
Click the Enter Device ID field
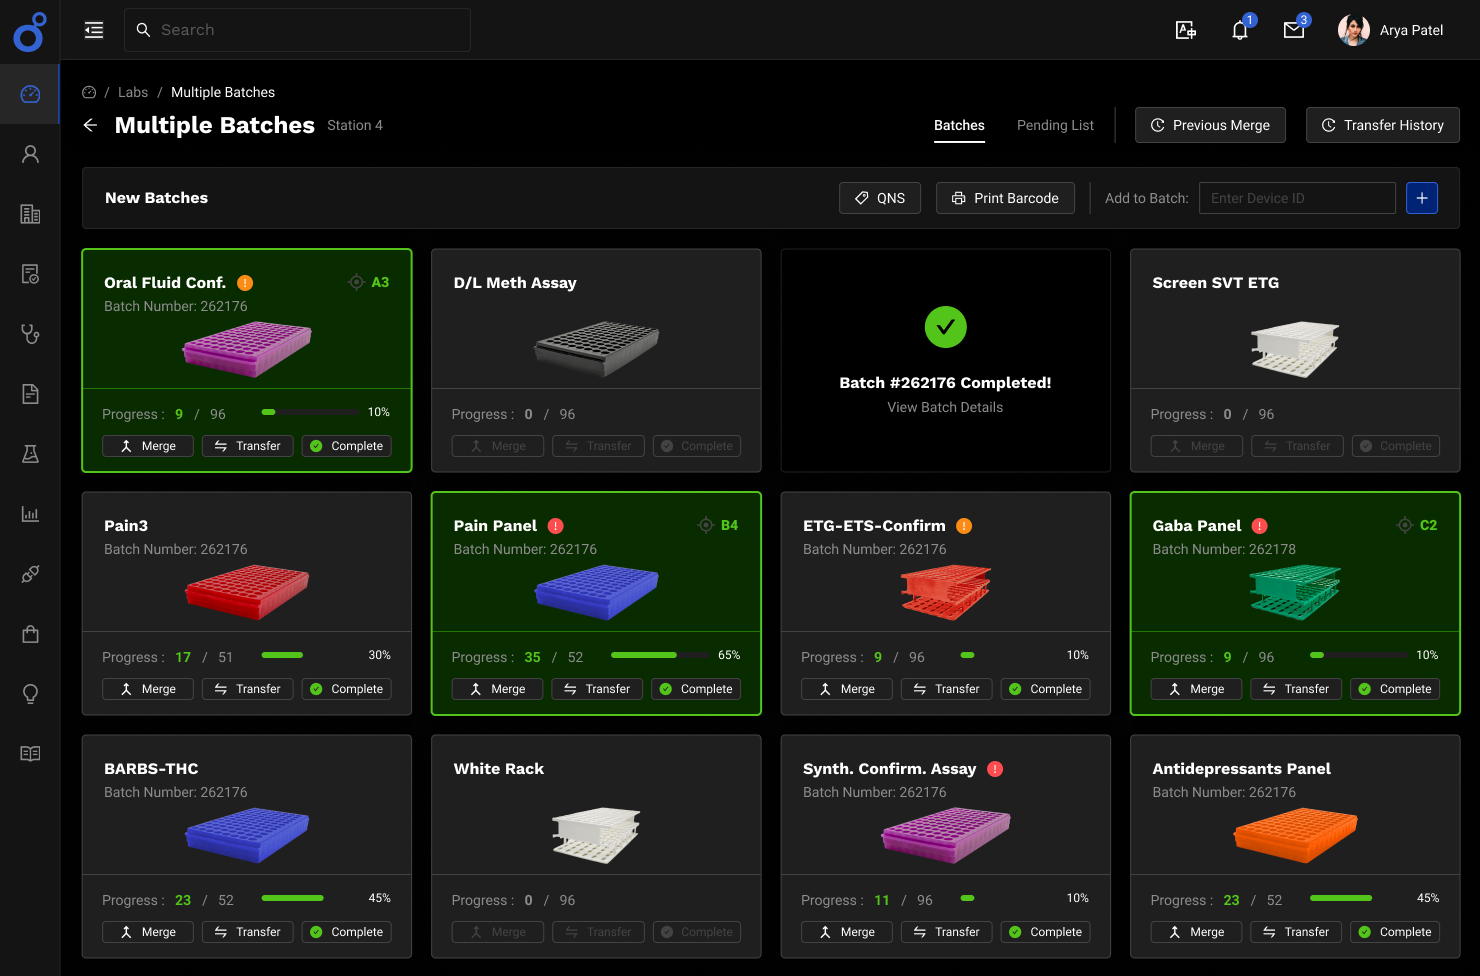point(1297,198)
